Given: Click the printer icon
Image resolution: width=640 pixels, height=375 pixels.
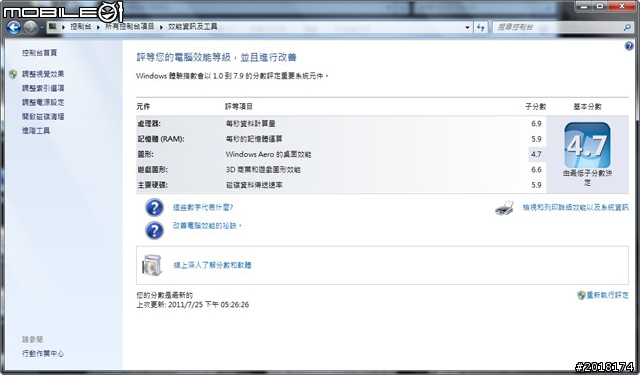Looking at the screenshot, I should [x=505, y=208].
